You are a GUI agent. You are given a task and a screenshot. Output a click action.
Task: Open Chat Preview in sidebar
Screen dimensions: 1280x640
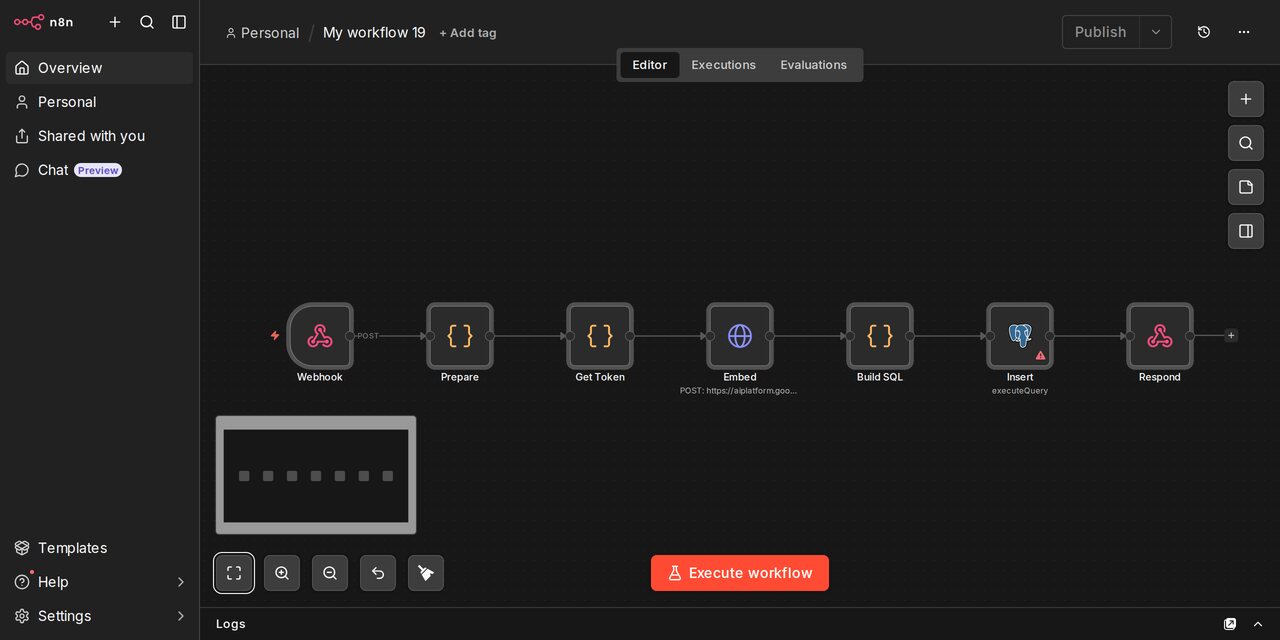(100, 170)
